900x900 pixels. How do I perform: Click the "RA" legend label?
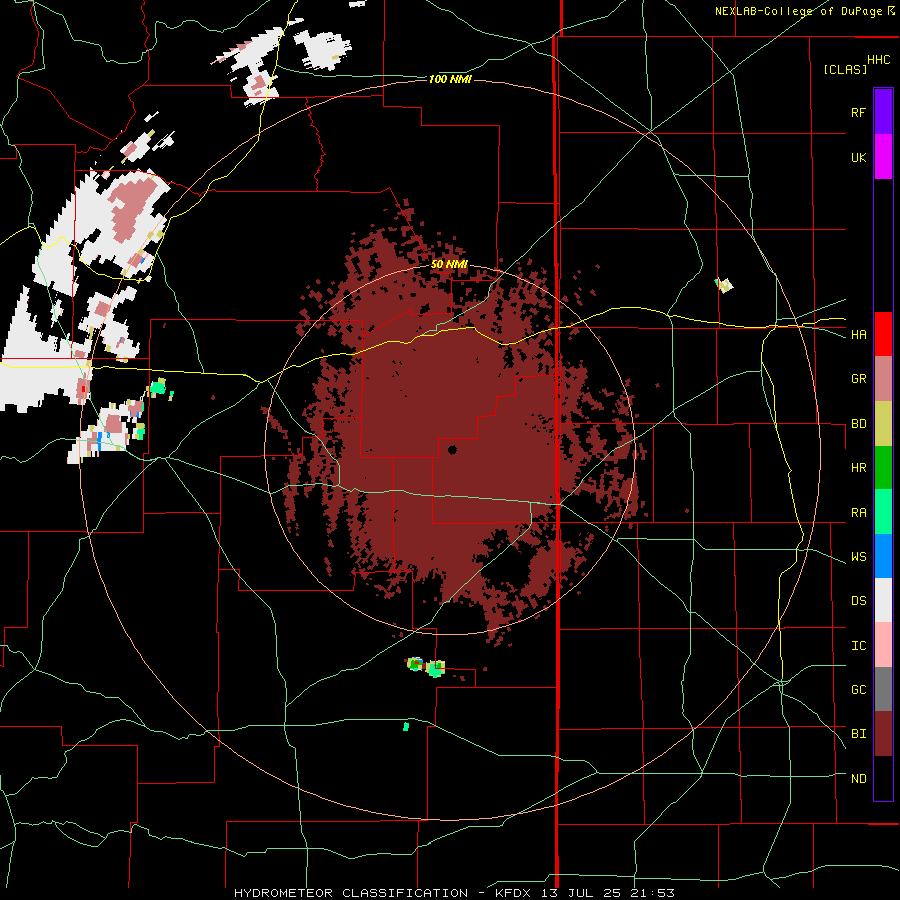(x=858, y=513)
